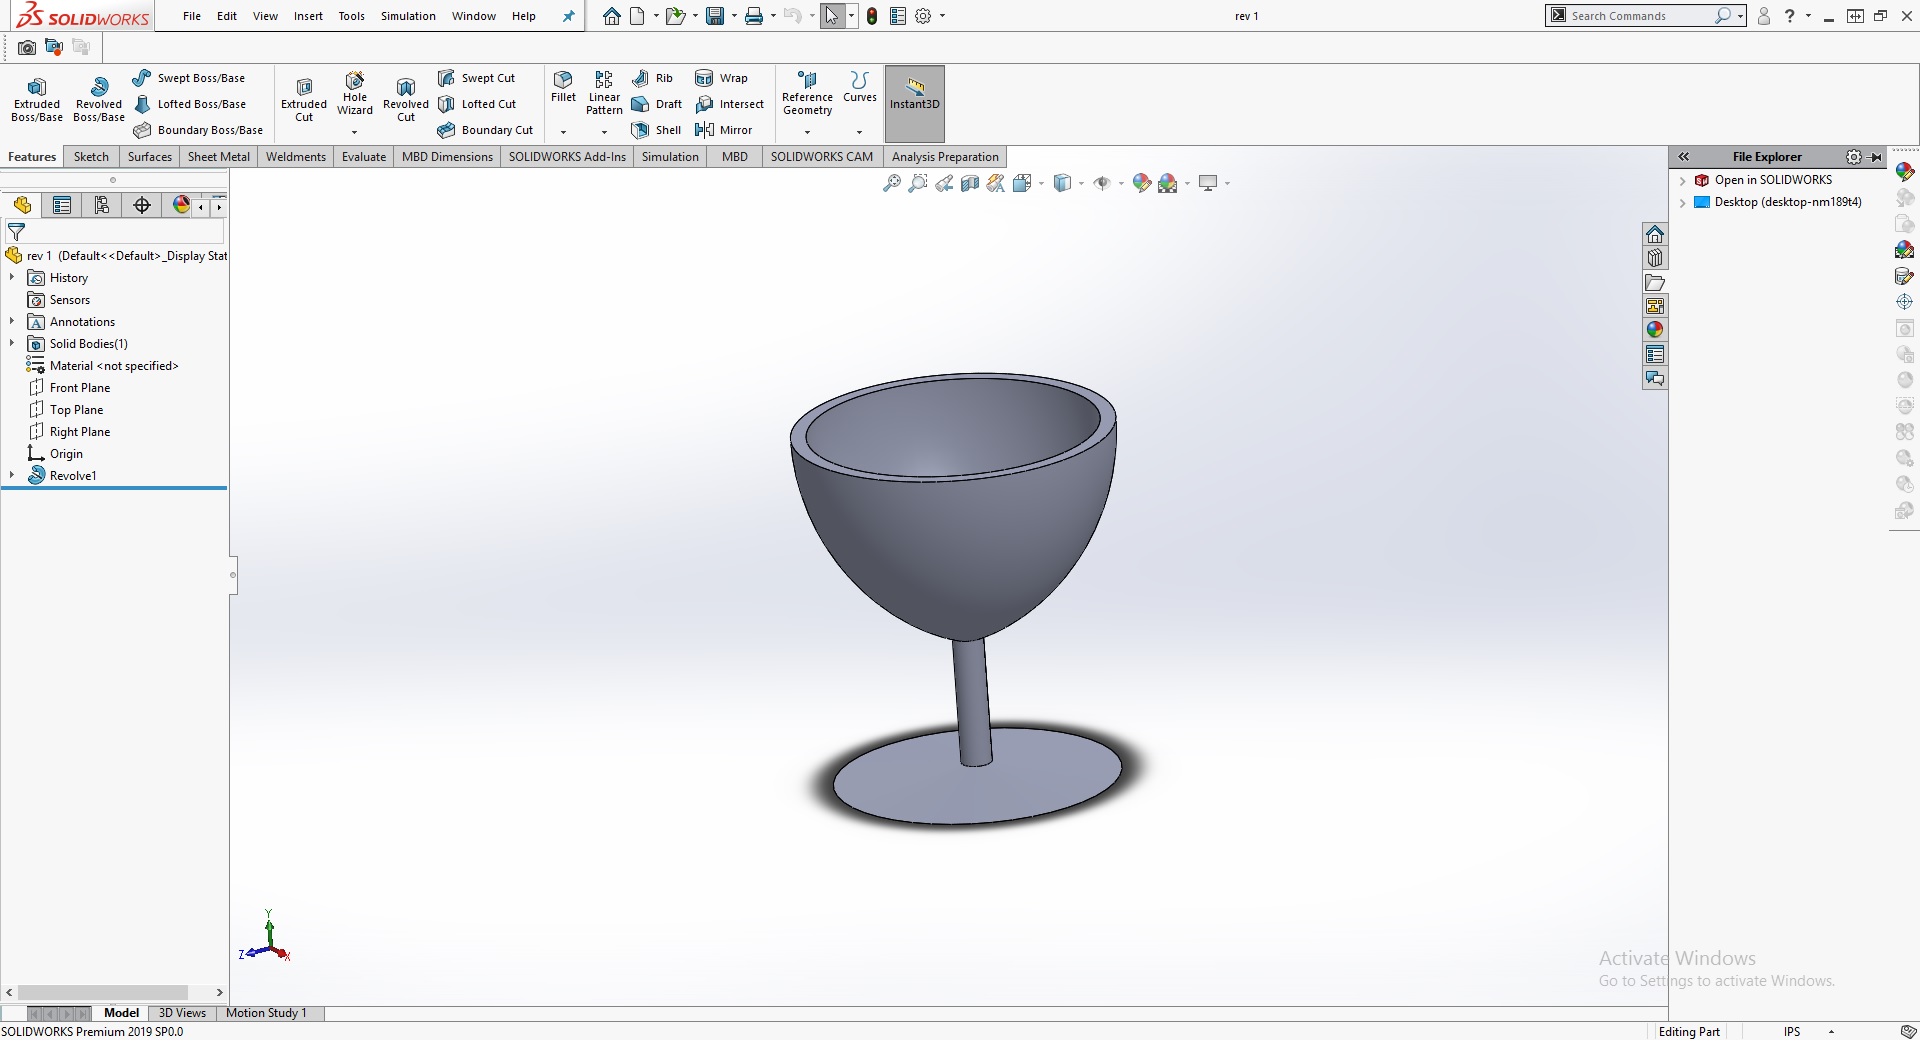Expand the Revolve1 feature node
Viewport: 1920px width, 1050px height.
click(x=12, y=475)
